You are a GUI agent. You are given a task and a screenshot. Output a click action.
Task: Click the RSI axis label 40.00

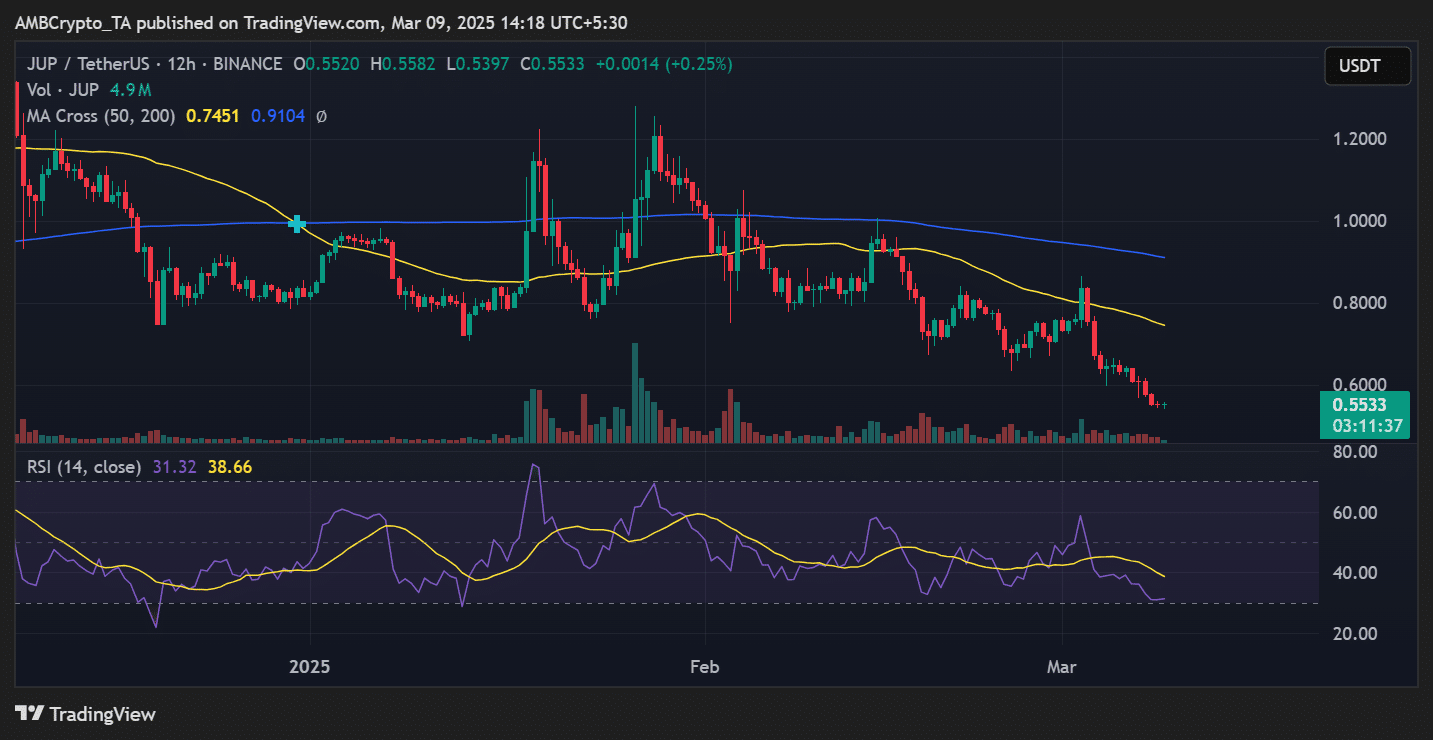point(1356,573)
